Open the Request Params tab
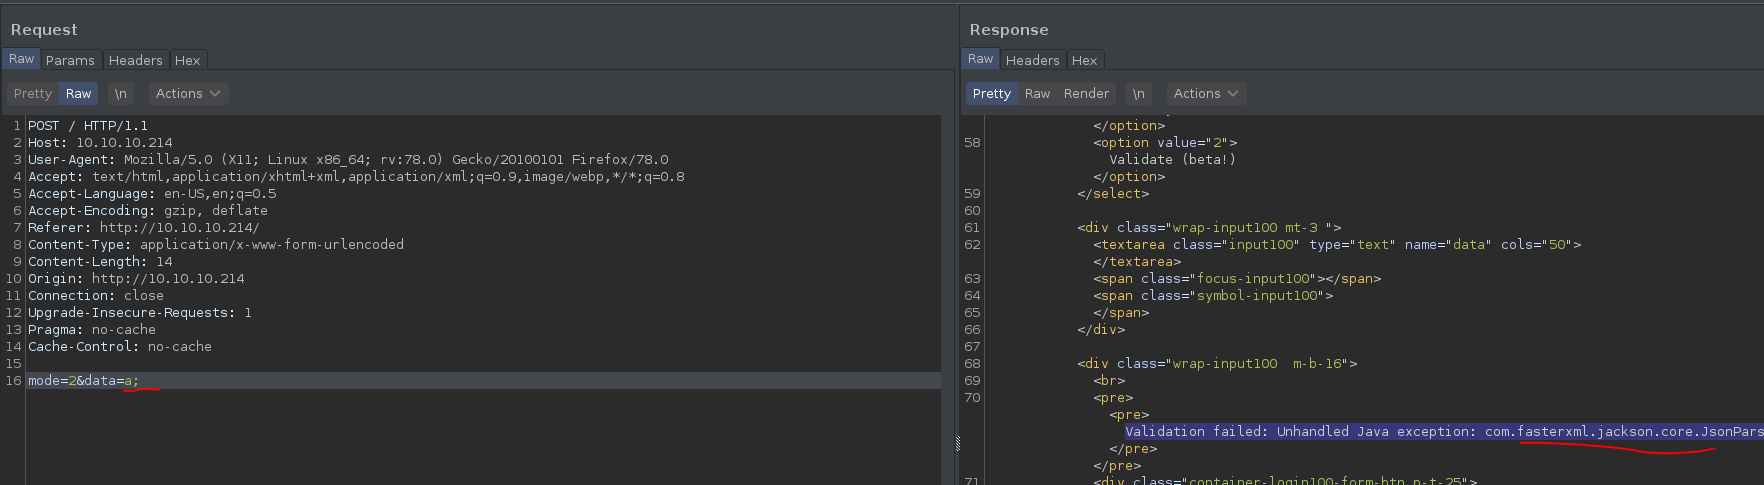1764x485 pixels. pyautogui.click(x=70, y=60)
